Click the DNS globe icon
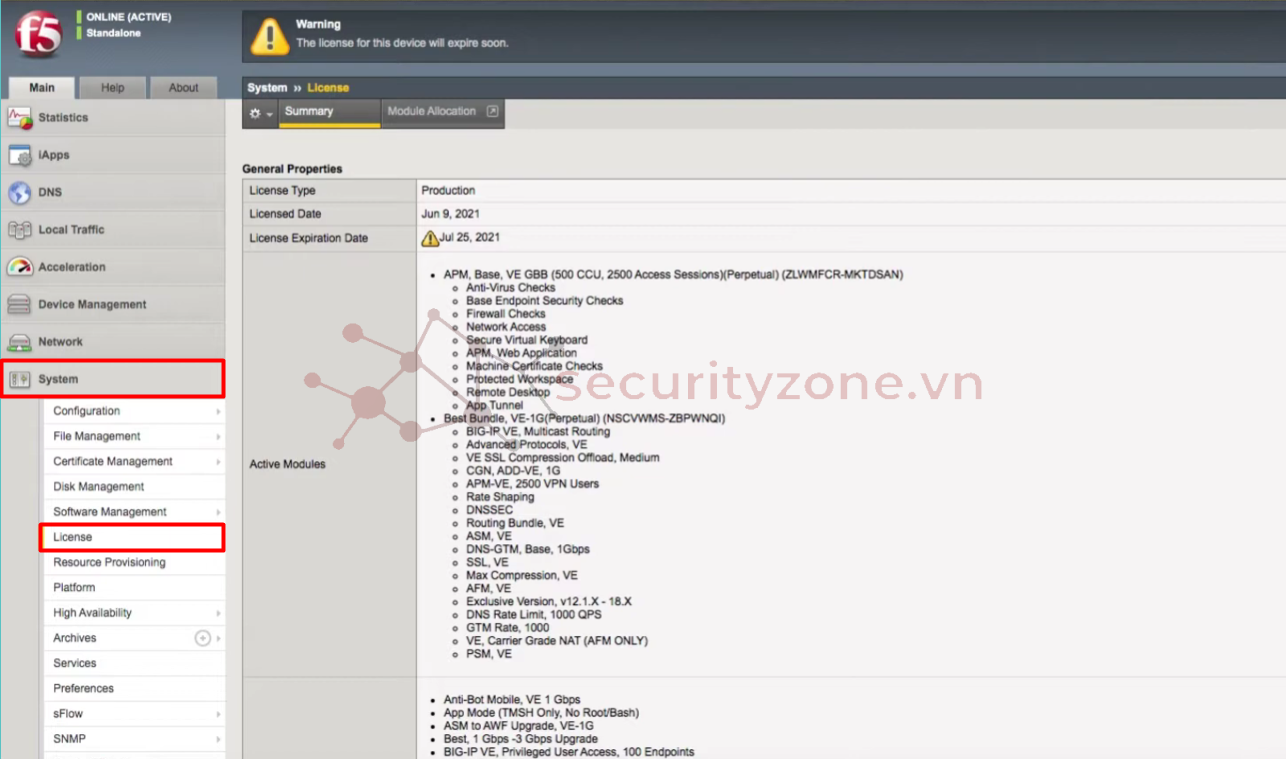 (x=20, y=193)
